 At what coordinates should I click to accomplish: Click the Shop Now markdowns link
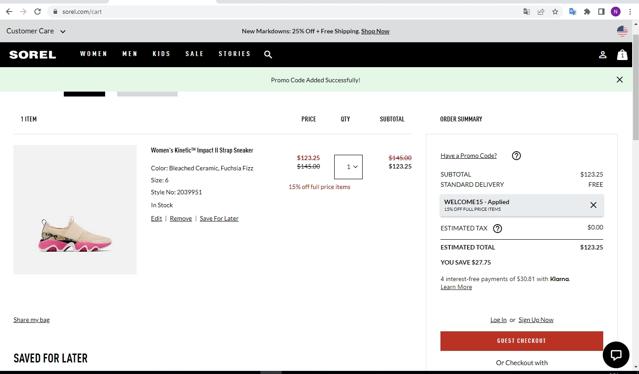[x=375, y=31]
